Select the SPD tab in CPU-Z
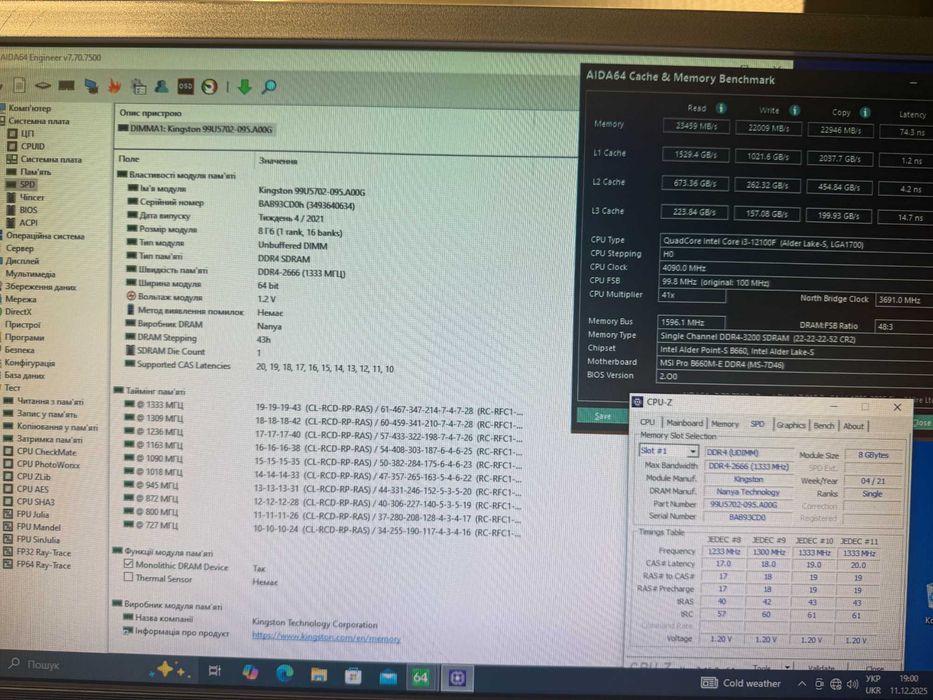The image size is (933, 700). pyautogui.click(x=757, y=424)
